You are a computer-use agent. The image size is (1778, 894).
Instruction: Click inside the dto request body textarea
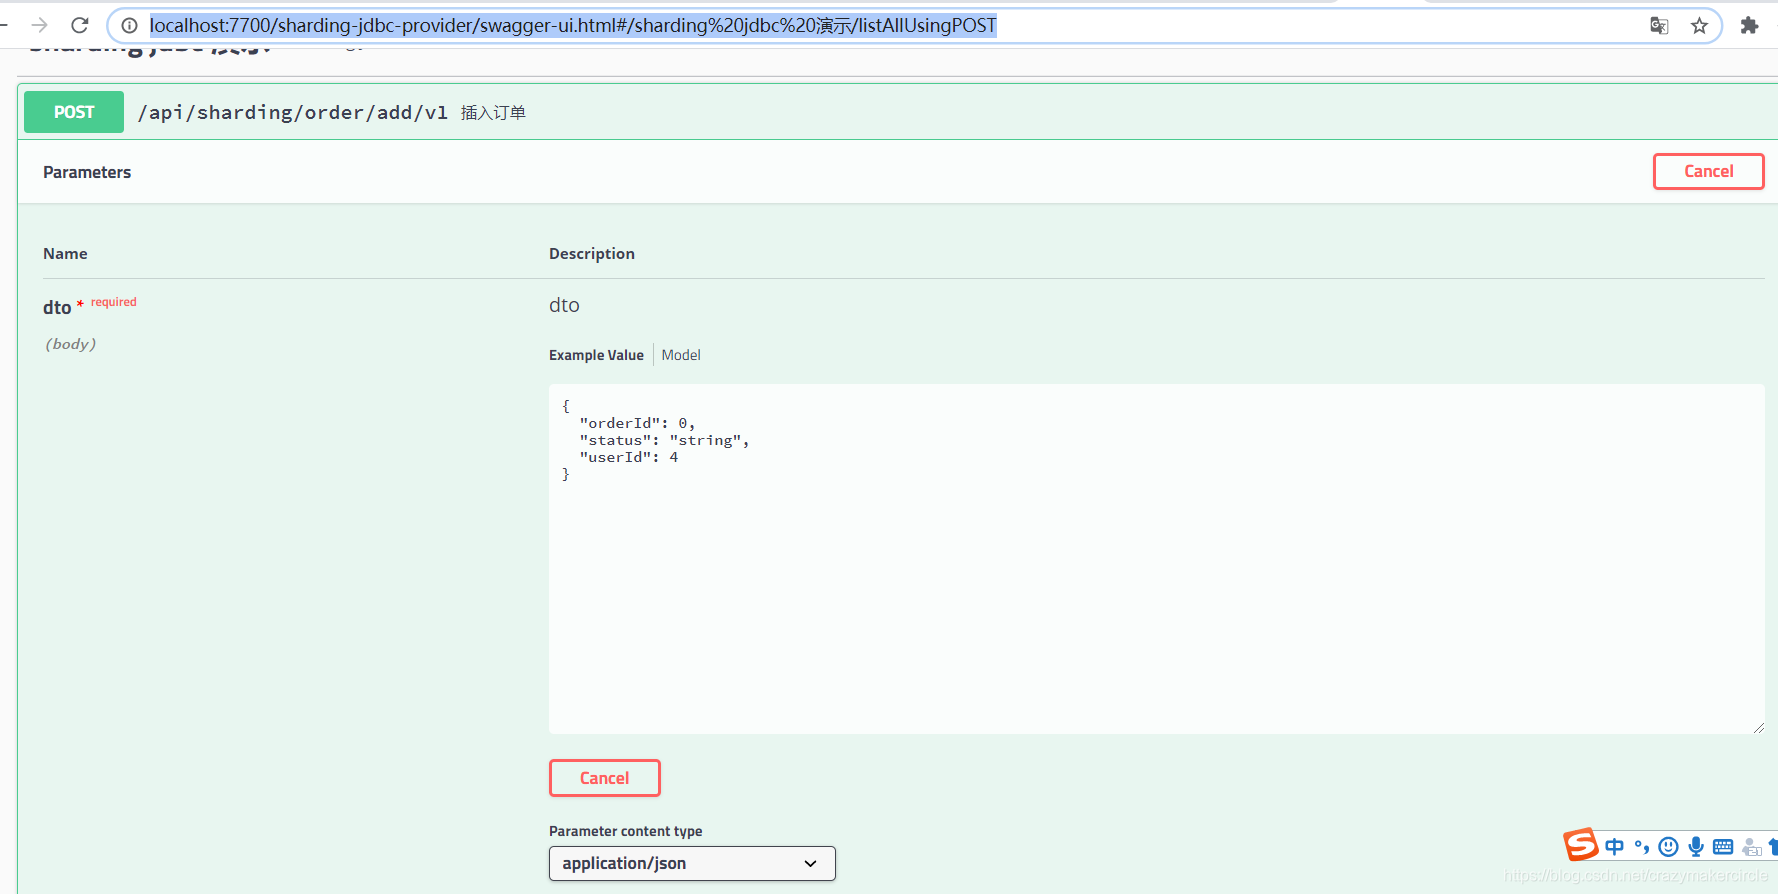(x=1156, y=559)
